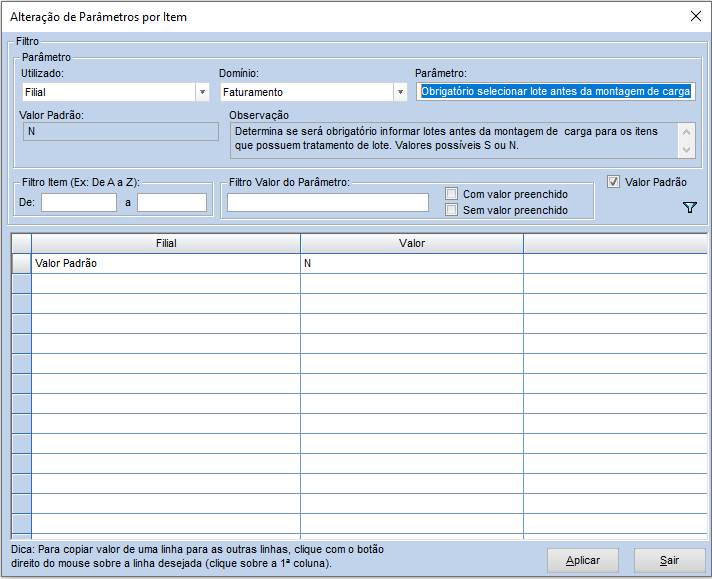
Task: Enable 'Sem valor preenchido' checkbox
Action: click(x=452, y=210)
